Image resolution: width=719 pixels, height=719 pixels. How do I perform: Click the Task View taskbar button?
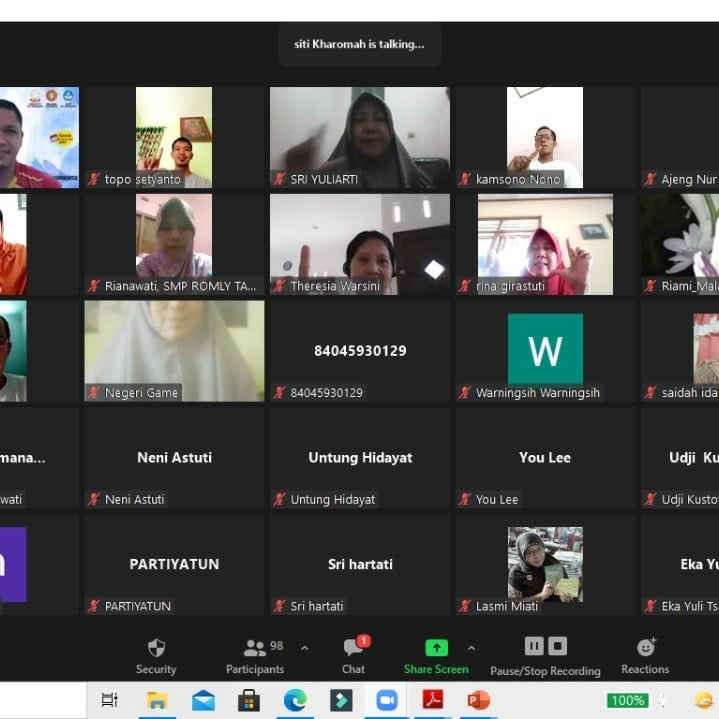[x=110, y=700]
